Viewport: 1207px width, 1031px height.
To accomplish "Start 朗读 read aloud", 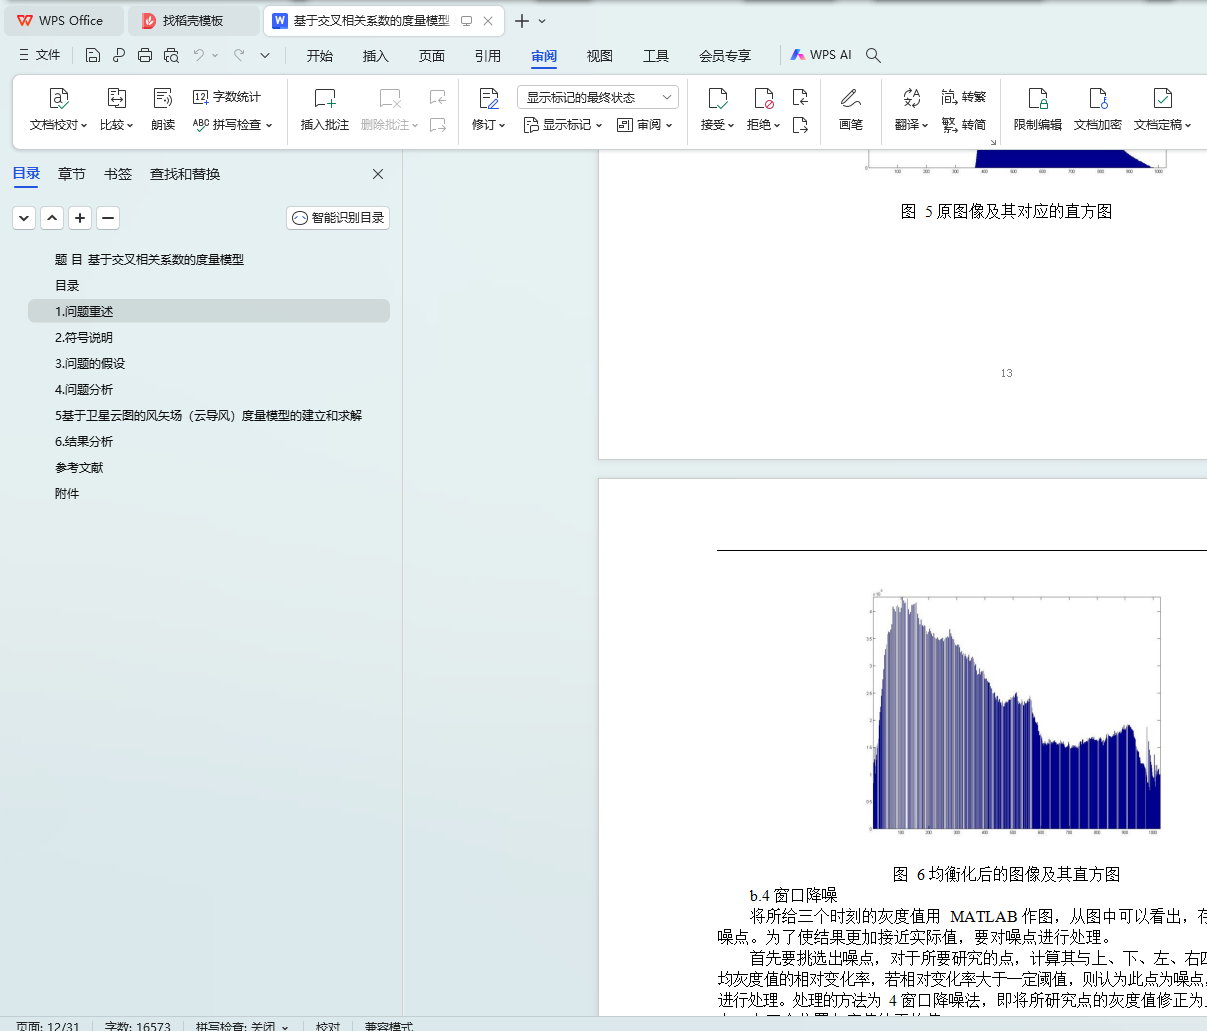I will [x=163, y=109].
